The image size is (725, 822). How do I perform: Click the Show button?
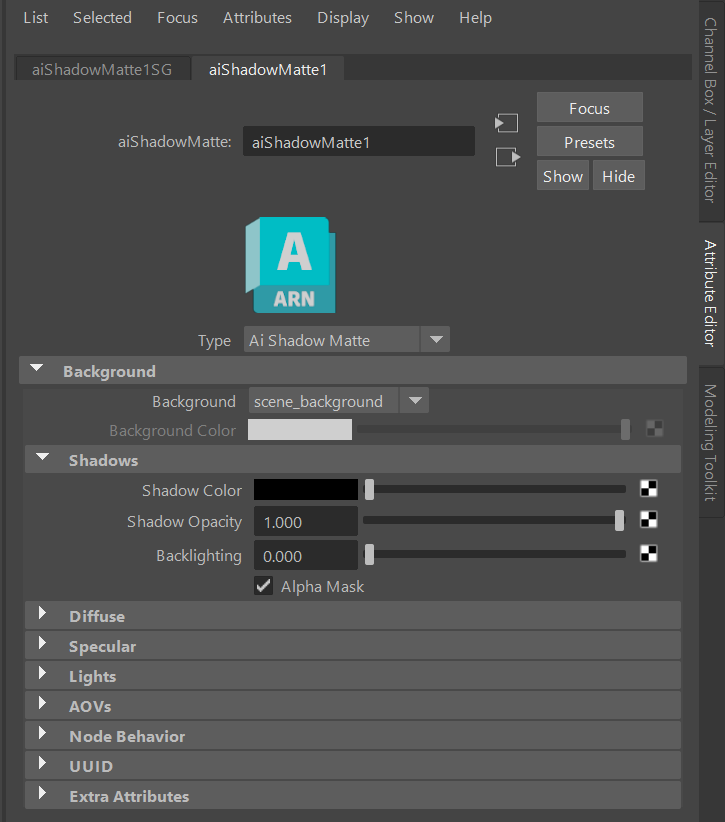[563, 176]
